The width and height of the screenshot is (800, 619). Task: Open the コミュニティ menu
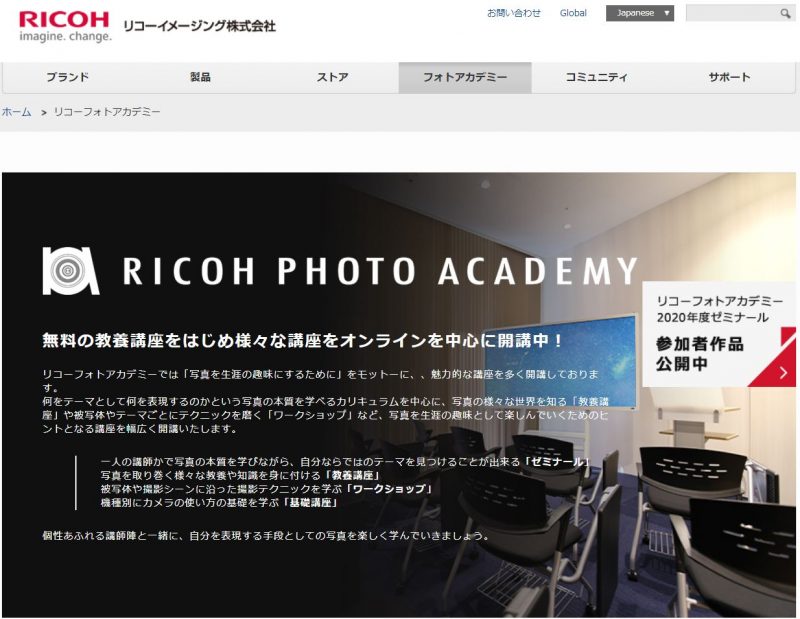pyautogui.click(x=596, y=78)
